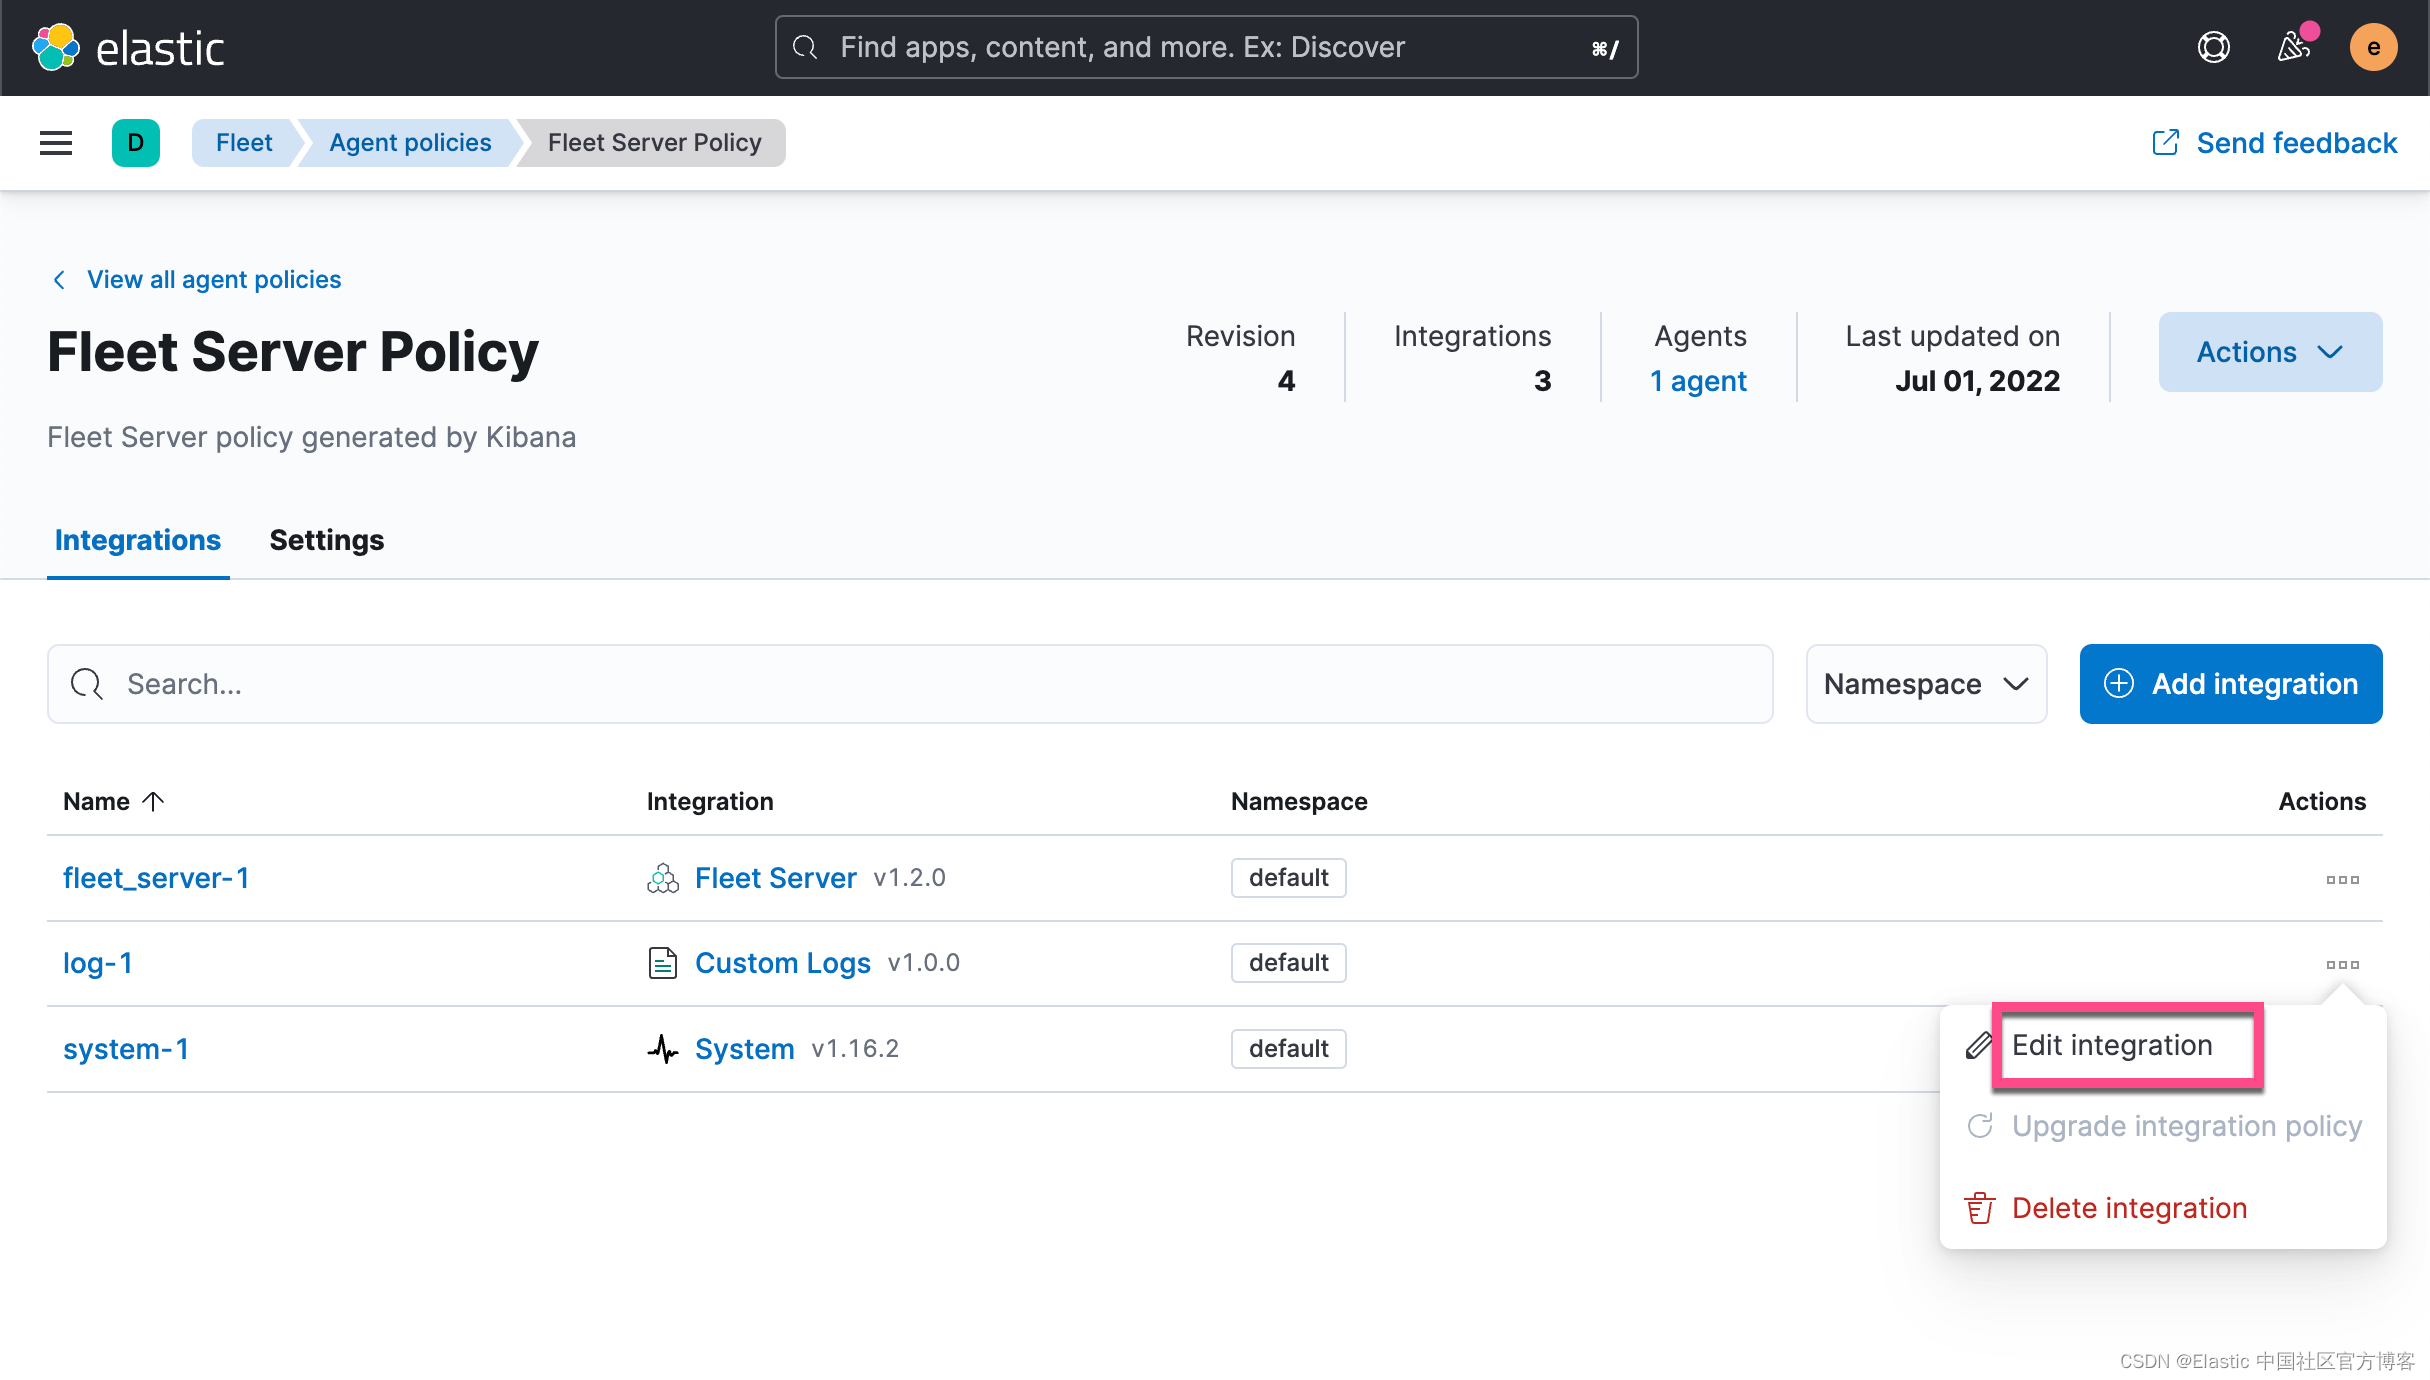
Task: Click the Add integration button
Action: pos(2231,684)
